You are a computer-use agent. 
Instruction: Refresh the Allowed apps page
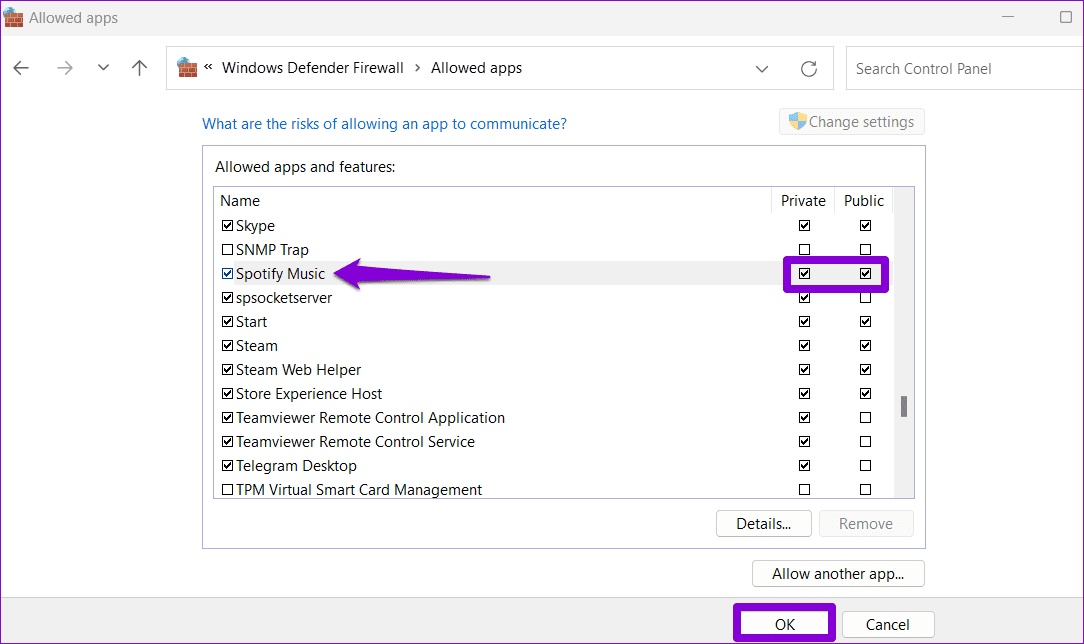point(809,69)
